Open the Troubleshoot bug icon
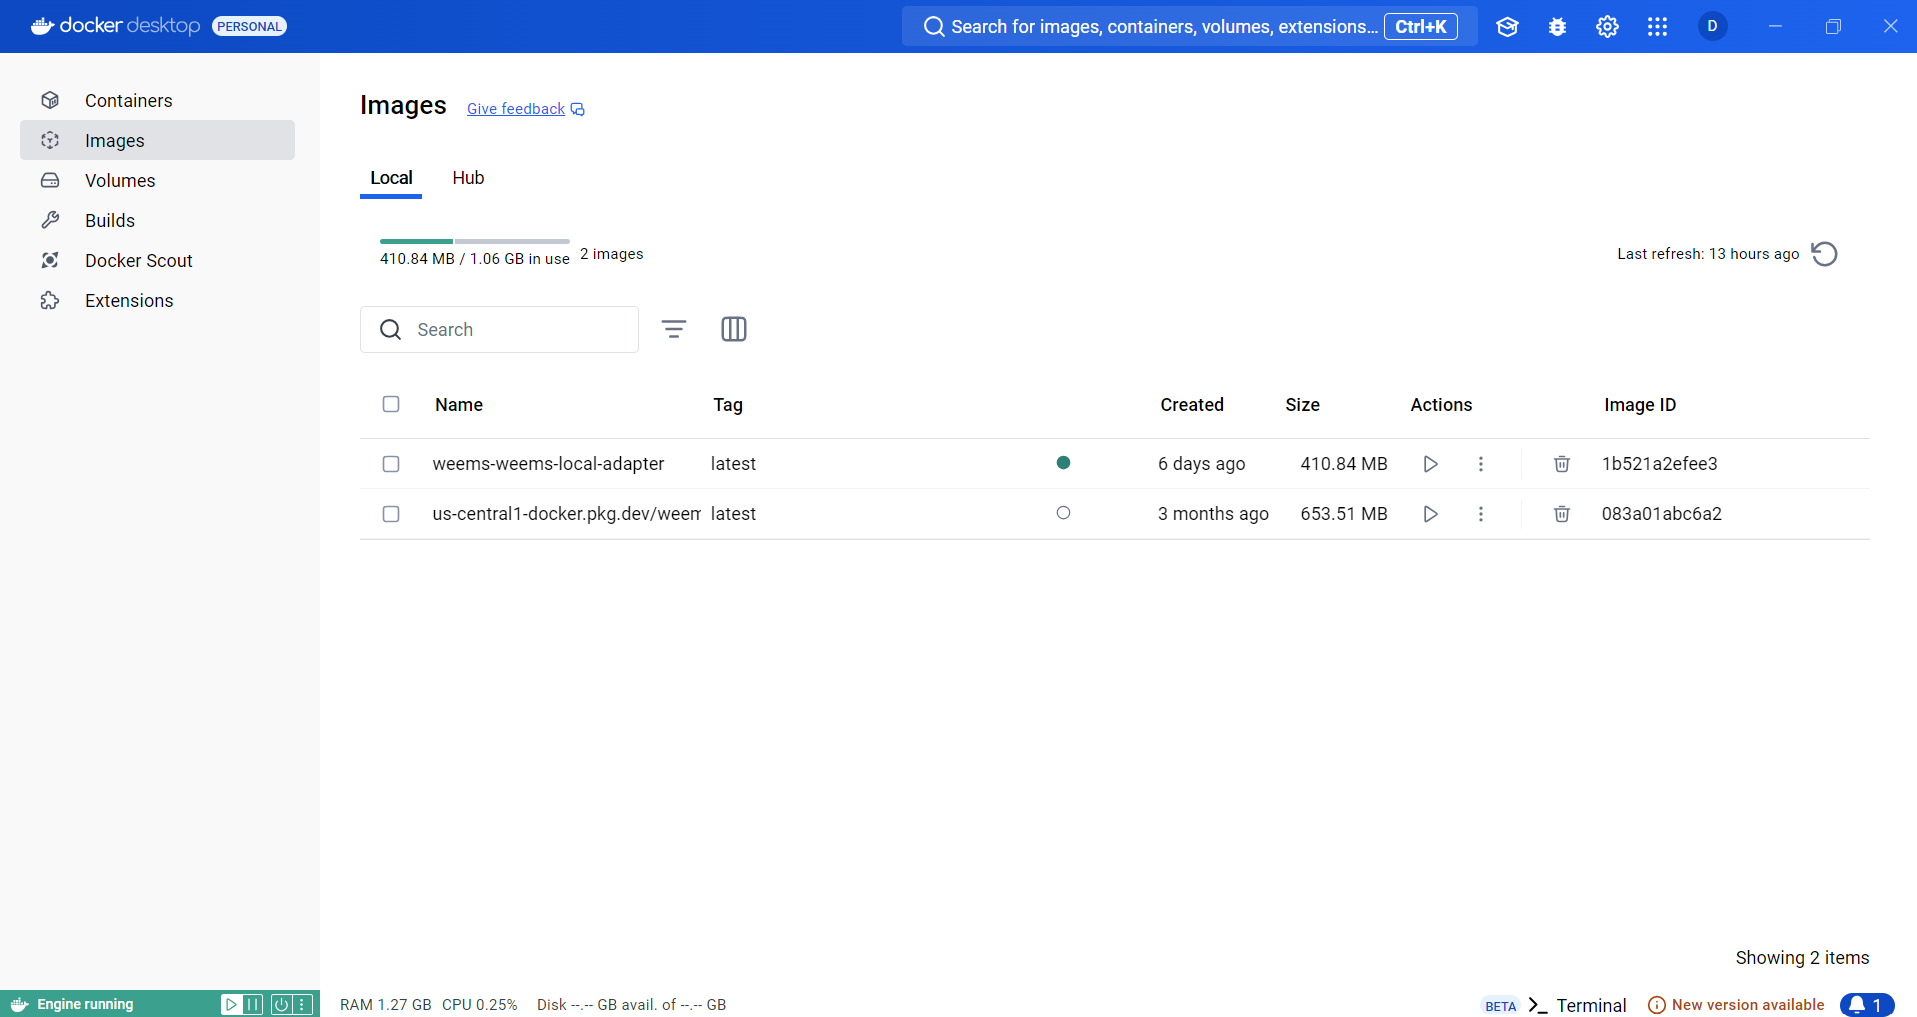The height and width of the screenshot is (1017, 1917). coord(1557,27)
